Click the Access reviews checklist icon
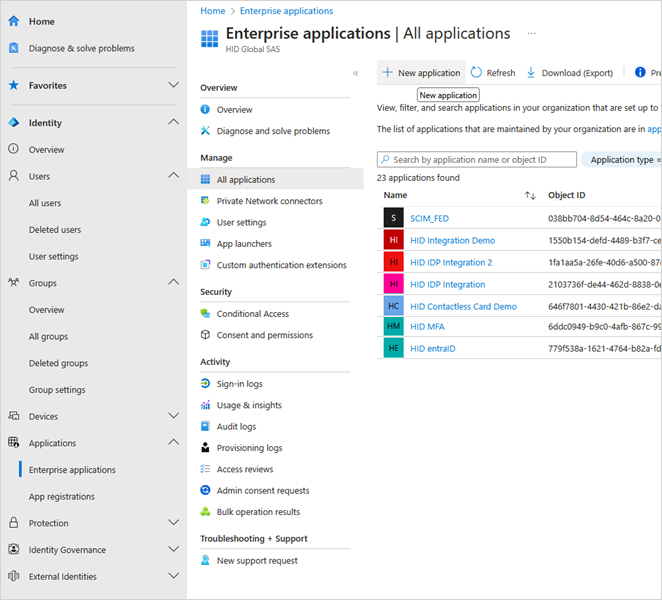This screenshot has width=662, height=600. [205, 469]
